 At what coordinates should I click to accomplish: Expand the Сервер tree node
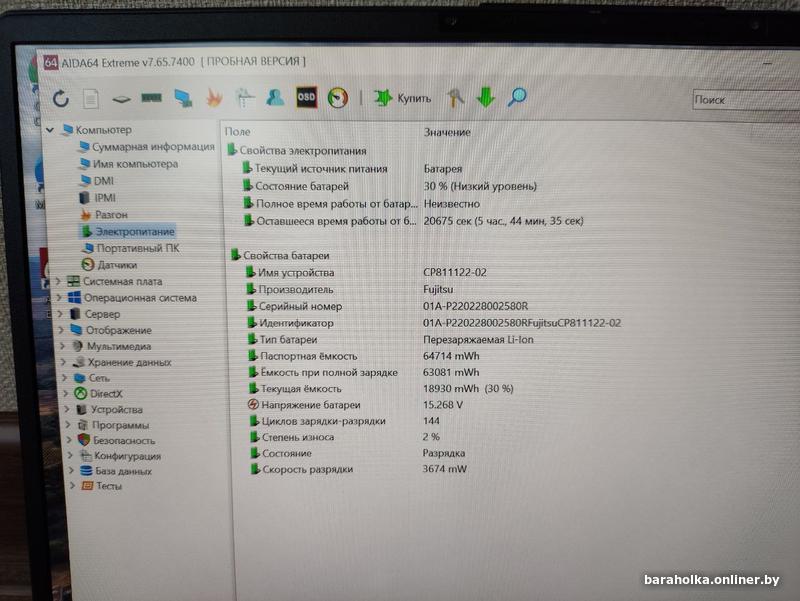tap(61, 314)
